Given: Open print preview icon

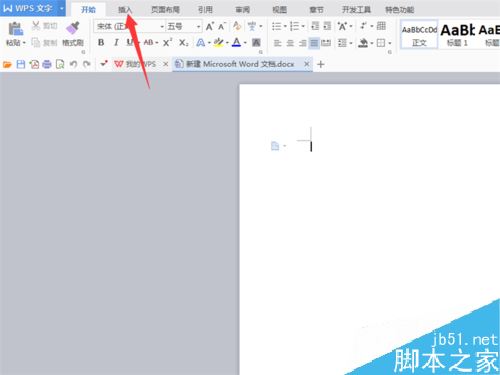Looking at the screenshot, I should tap(60, 64).
